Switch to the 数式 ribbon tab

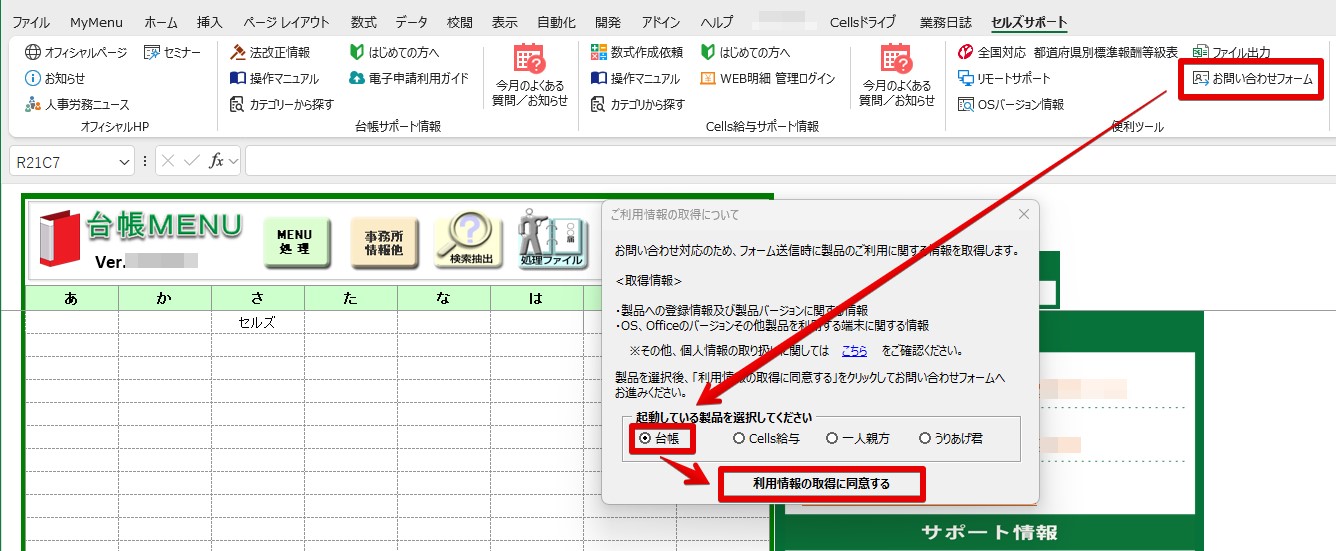tap(363, 22)
